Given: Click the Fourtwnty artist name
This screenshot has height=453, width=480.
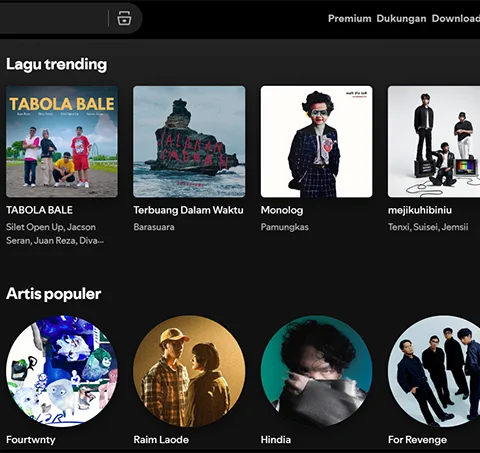Looking at the screenshot, I should click(31, 440).
